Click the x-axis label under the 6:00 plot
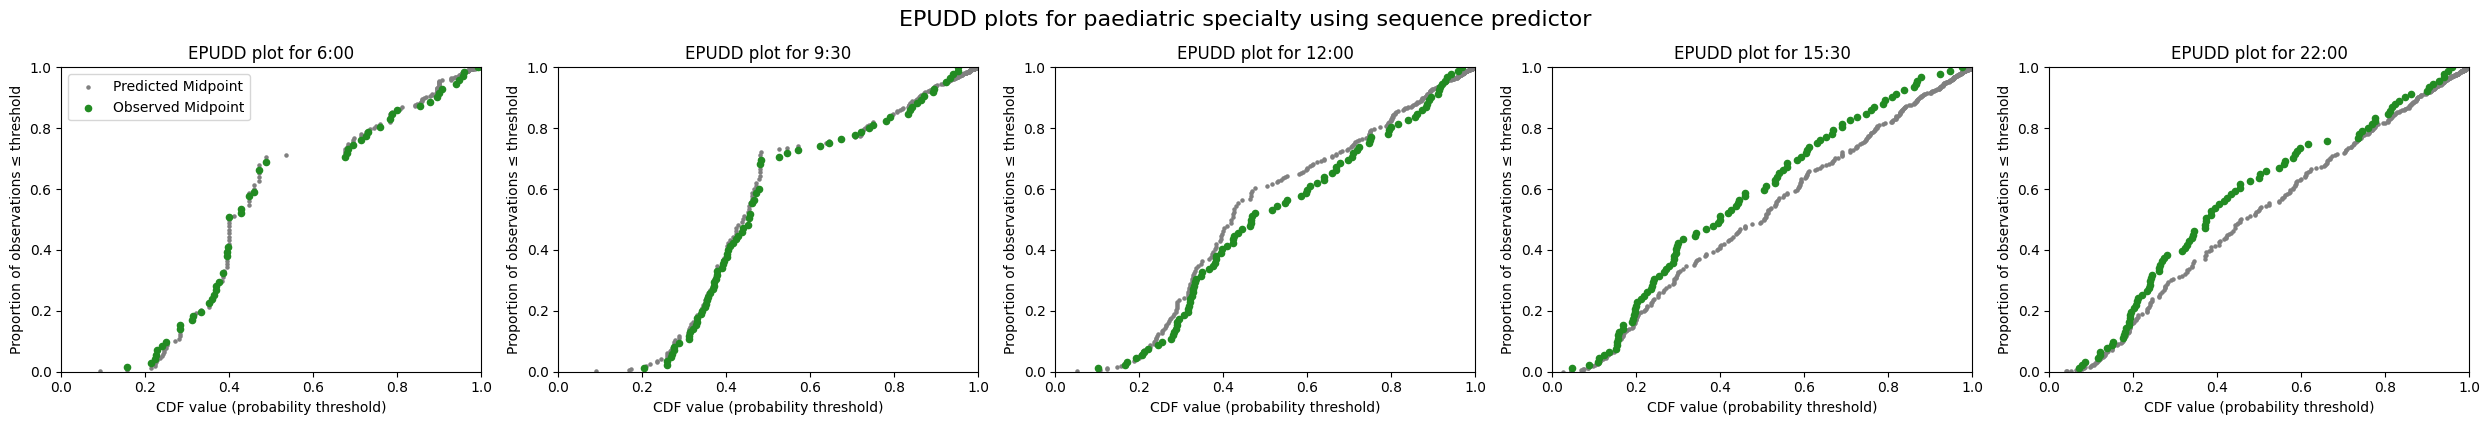 271,408
